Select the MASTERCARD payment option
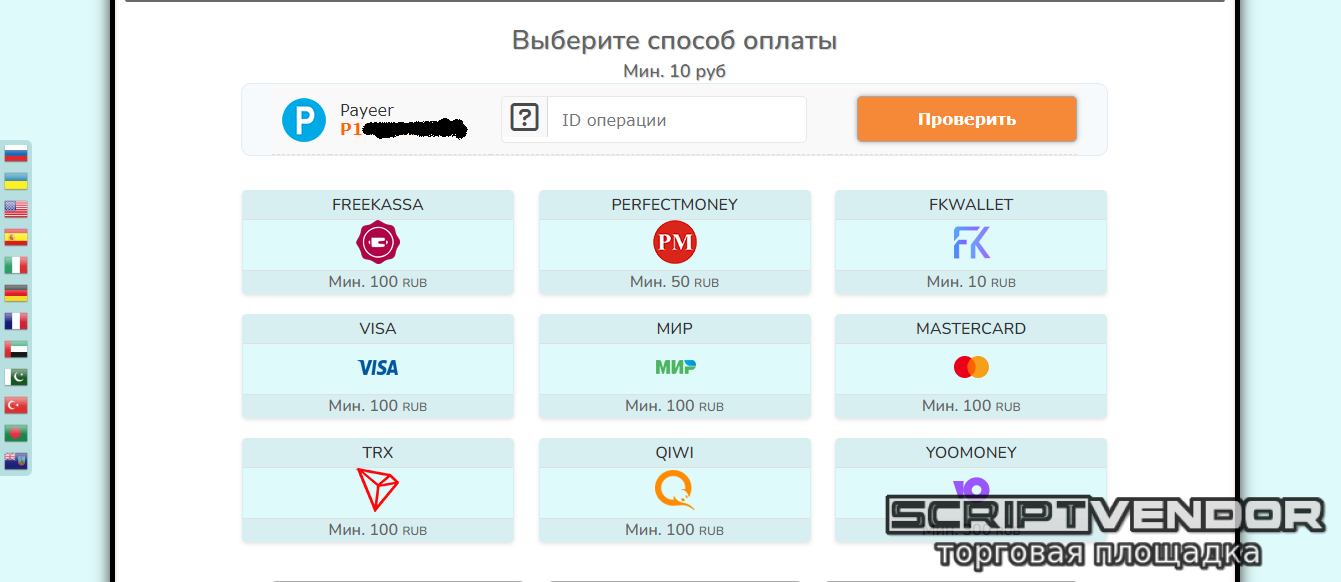This screenshot has height=582, width=1341. coord(971,366)
